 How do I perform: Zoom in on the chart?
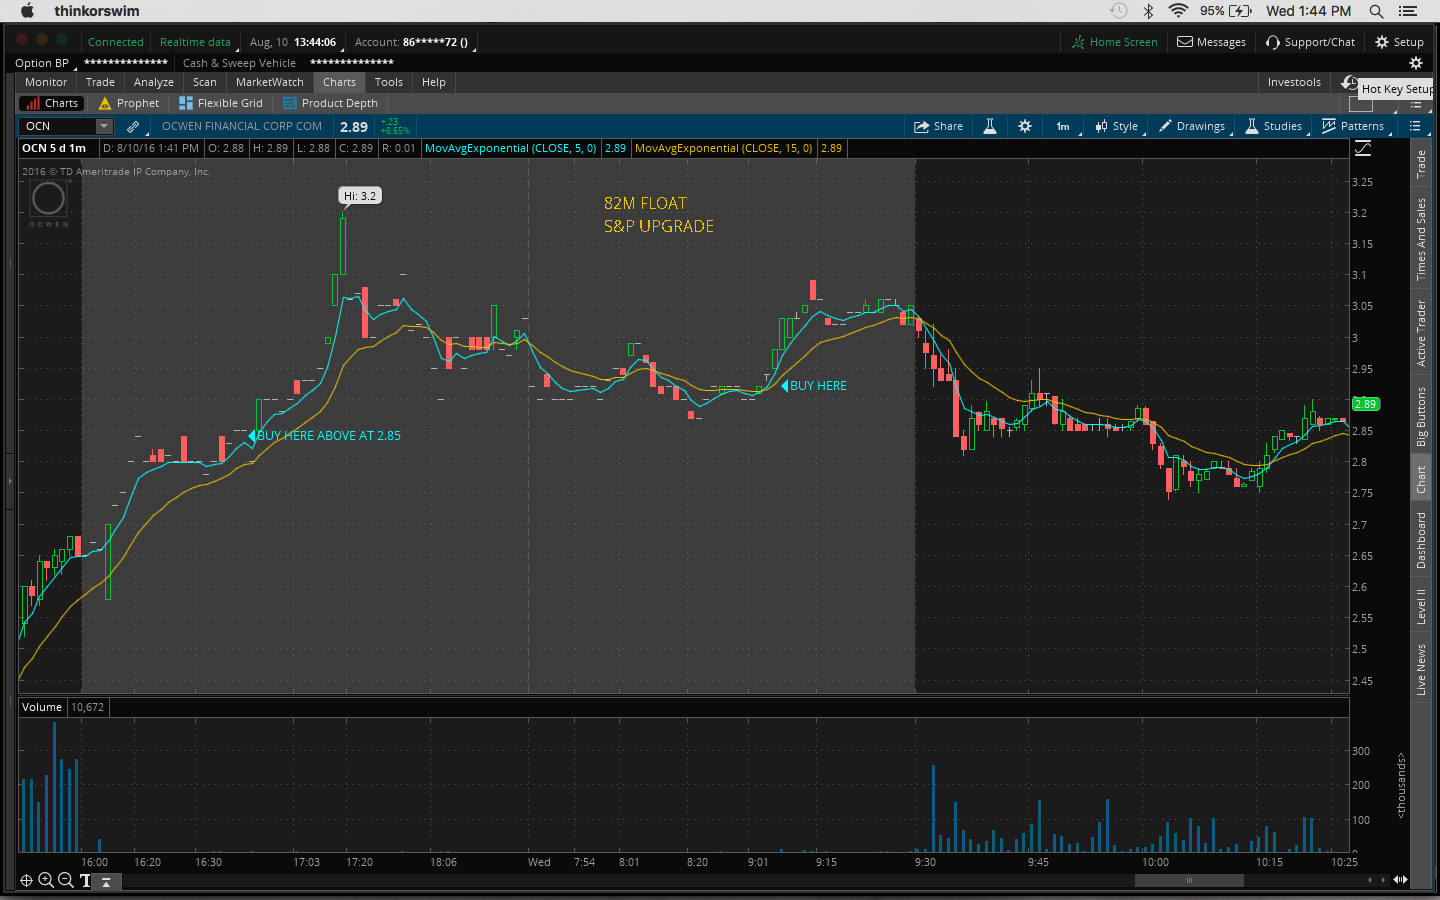(46, 880)
